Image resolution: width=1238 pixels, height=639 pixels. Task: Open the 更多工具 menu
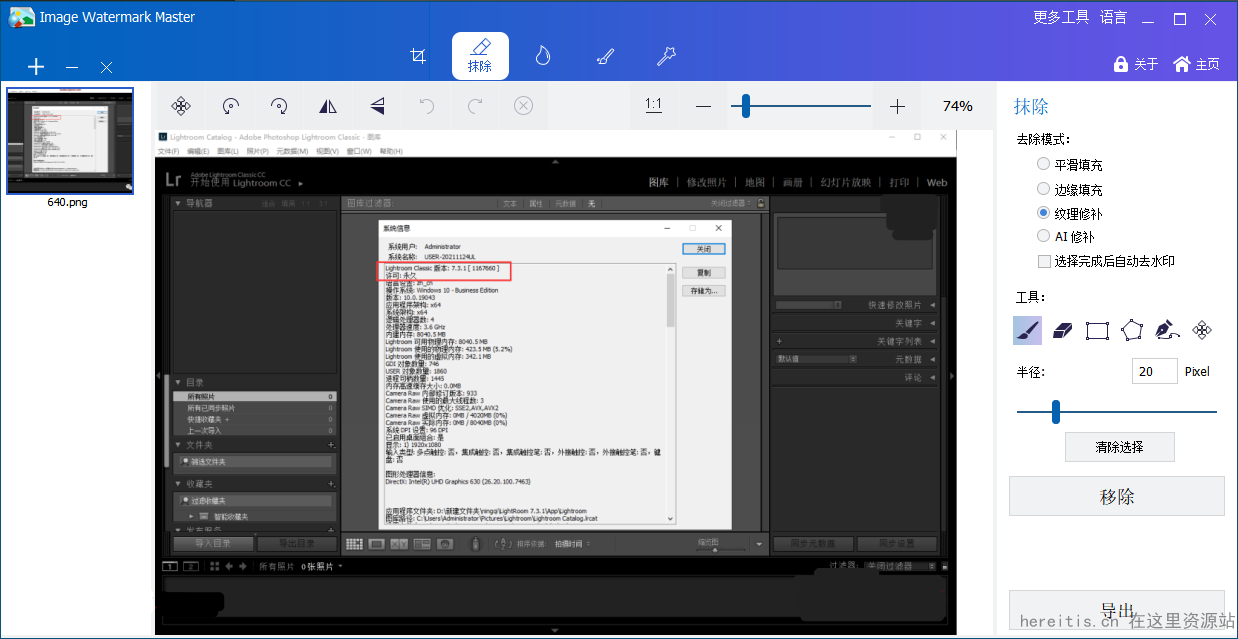tap(1061, 17)
